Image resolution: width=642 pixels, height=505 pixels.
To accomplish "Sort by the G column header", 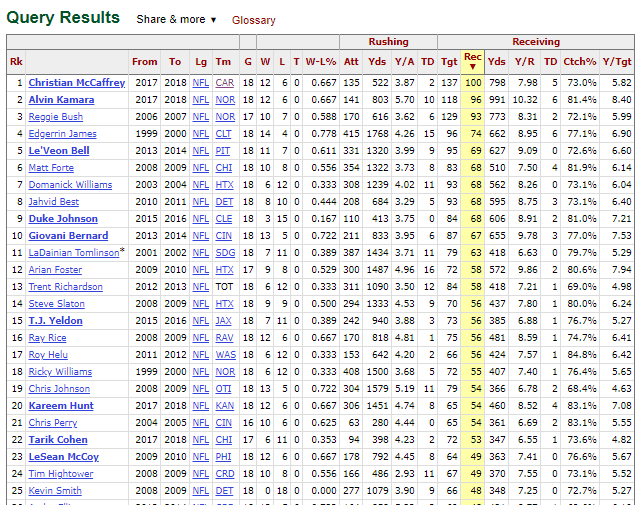I will 248,61.
